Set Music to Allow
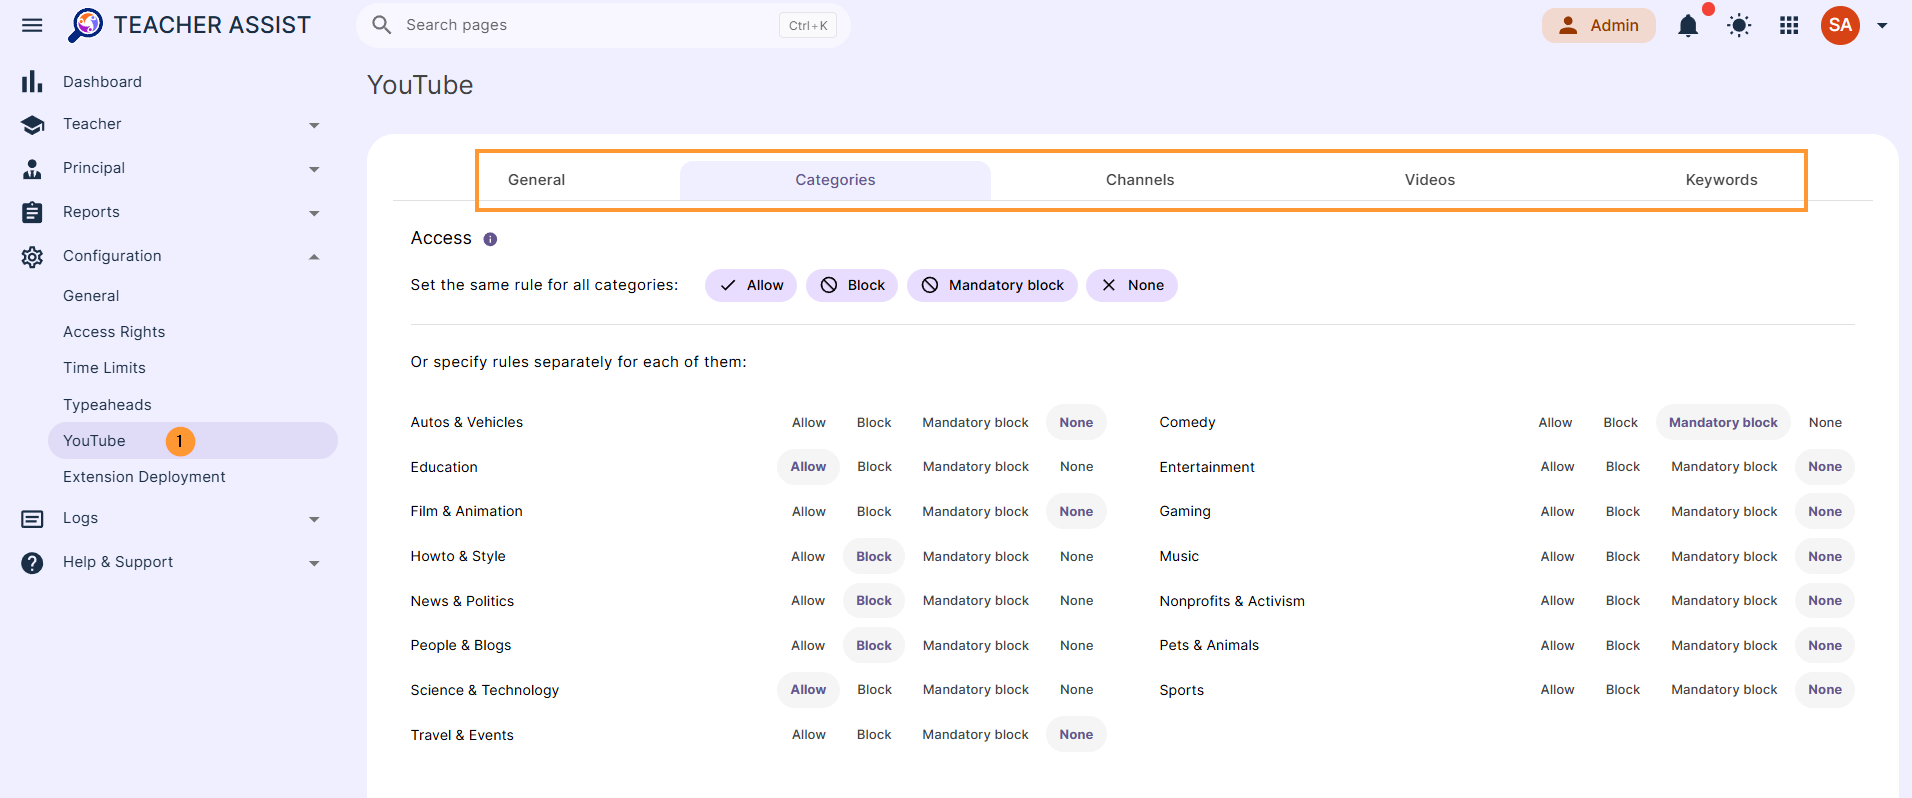 click(x=1557, y=557)
